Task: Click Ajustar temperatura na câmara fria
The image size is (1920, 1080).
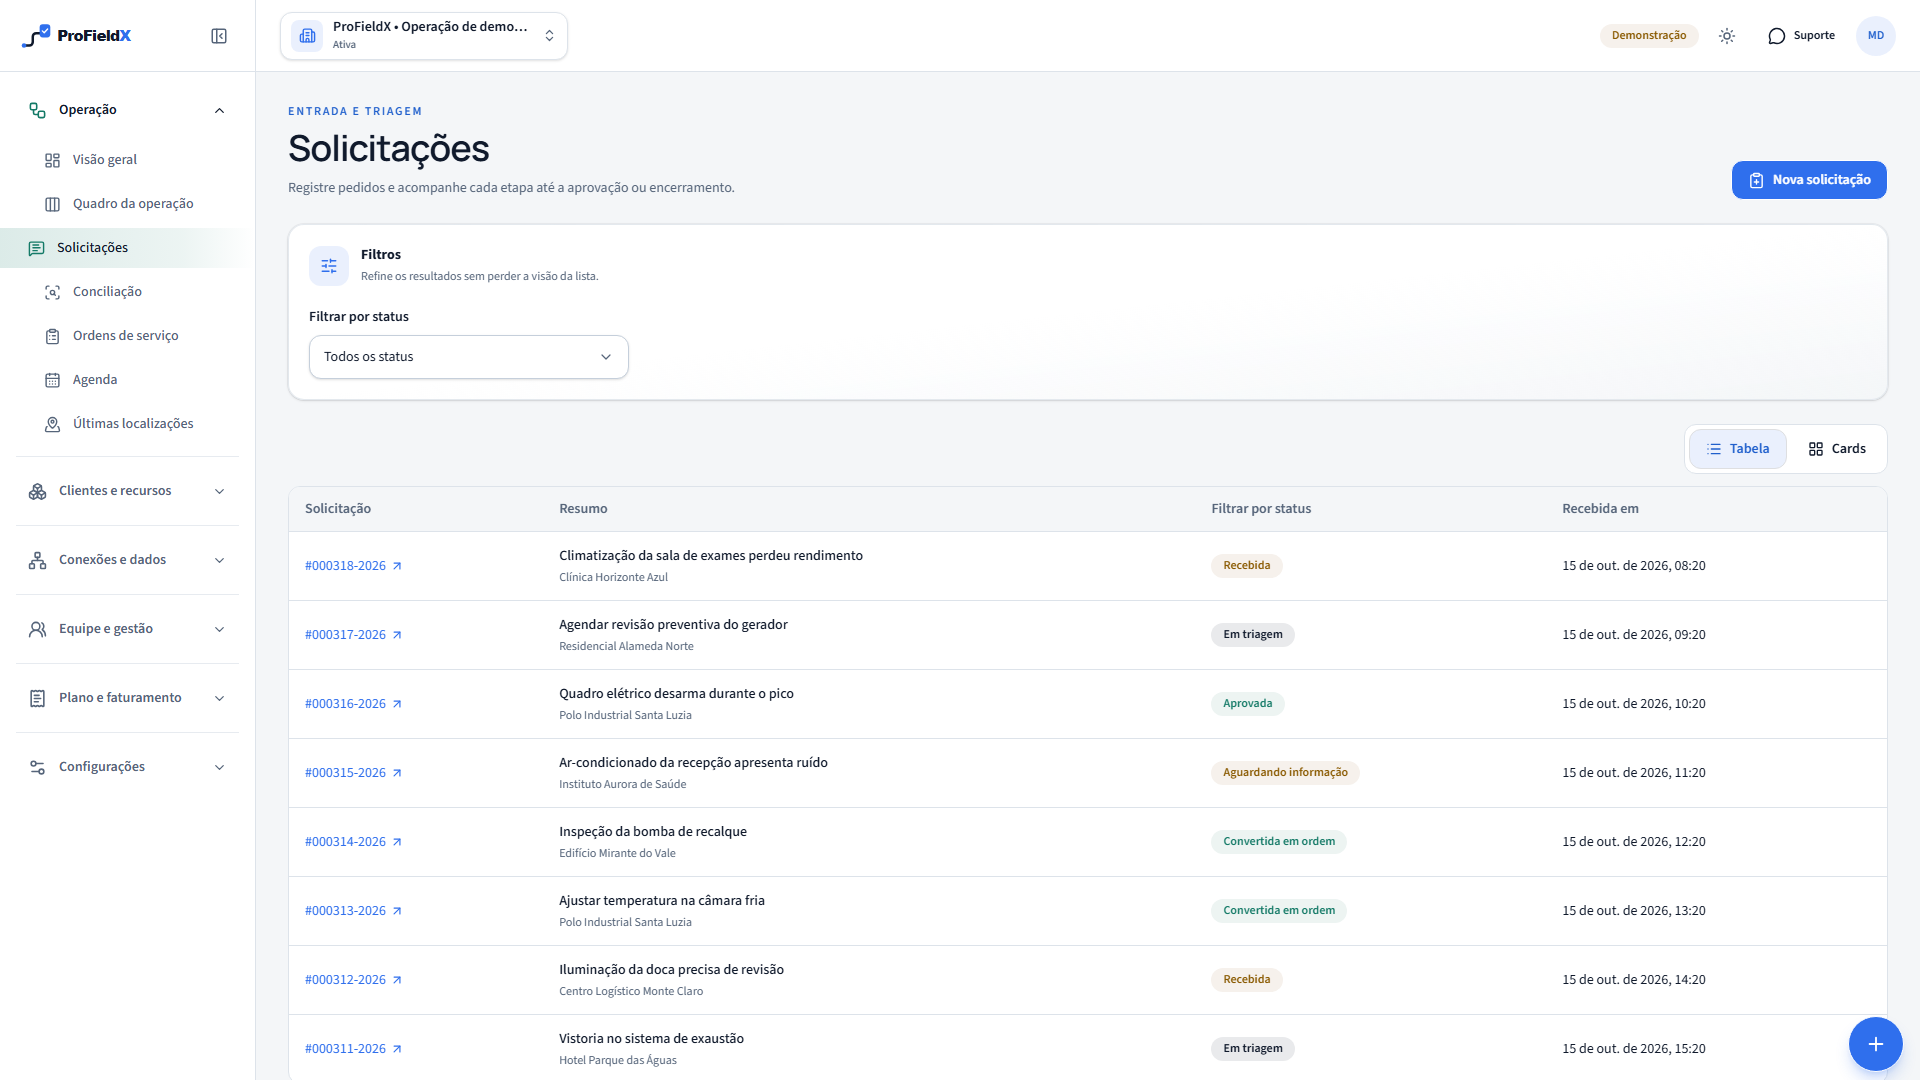Action: [x=662, y=901]
